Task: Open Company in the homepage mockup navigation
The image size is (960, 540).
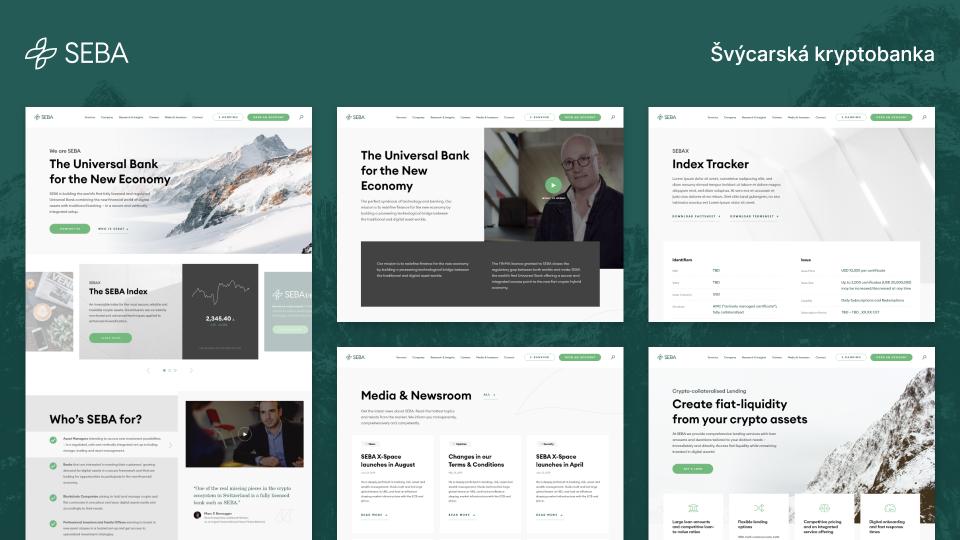Action: [107, 117]
